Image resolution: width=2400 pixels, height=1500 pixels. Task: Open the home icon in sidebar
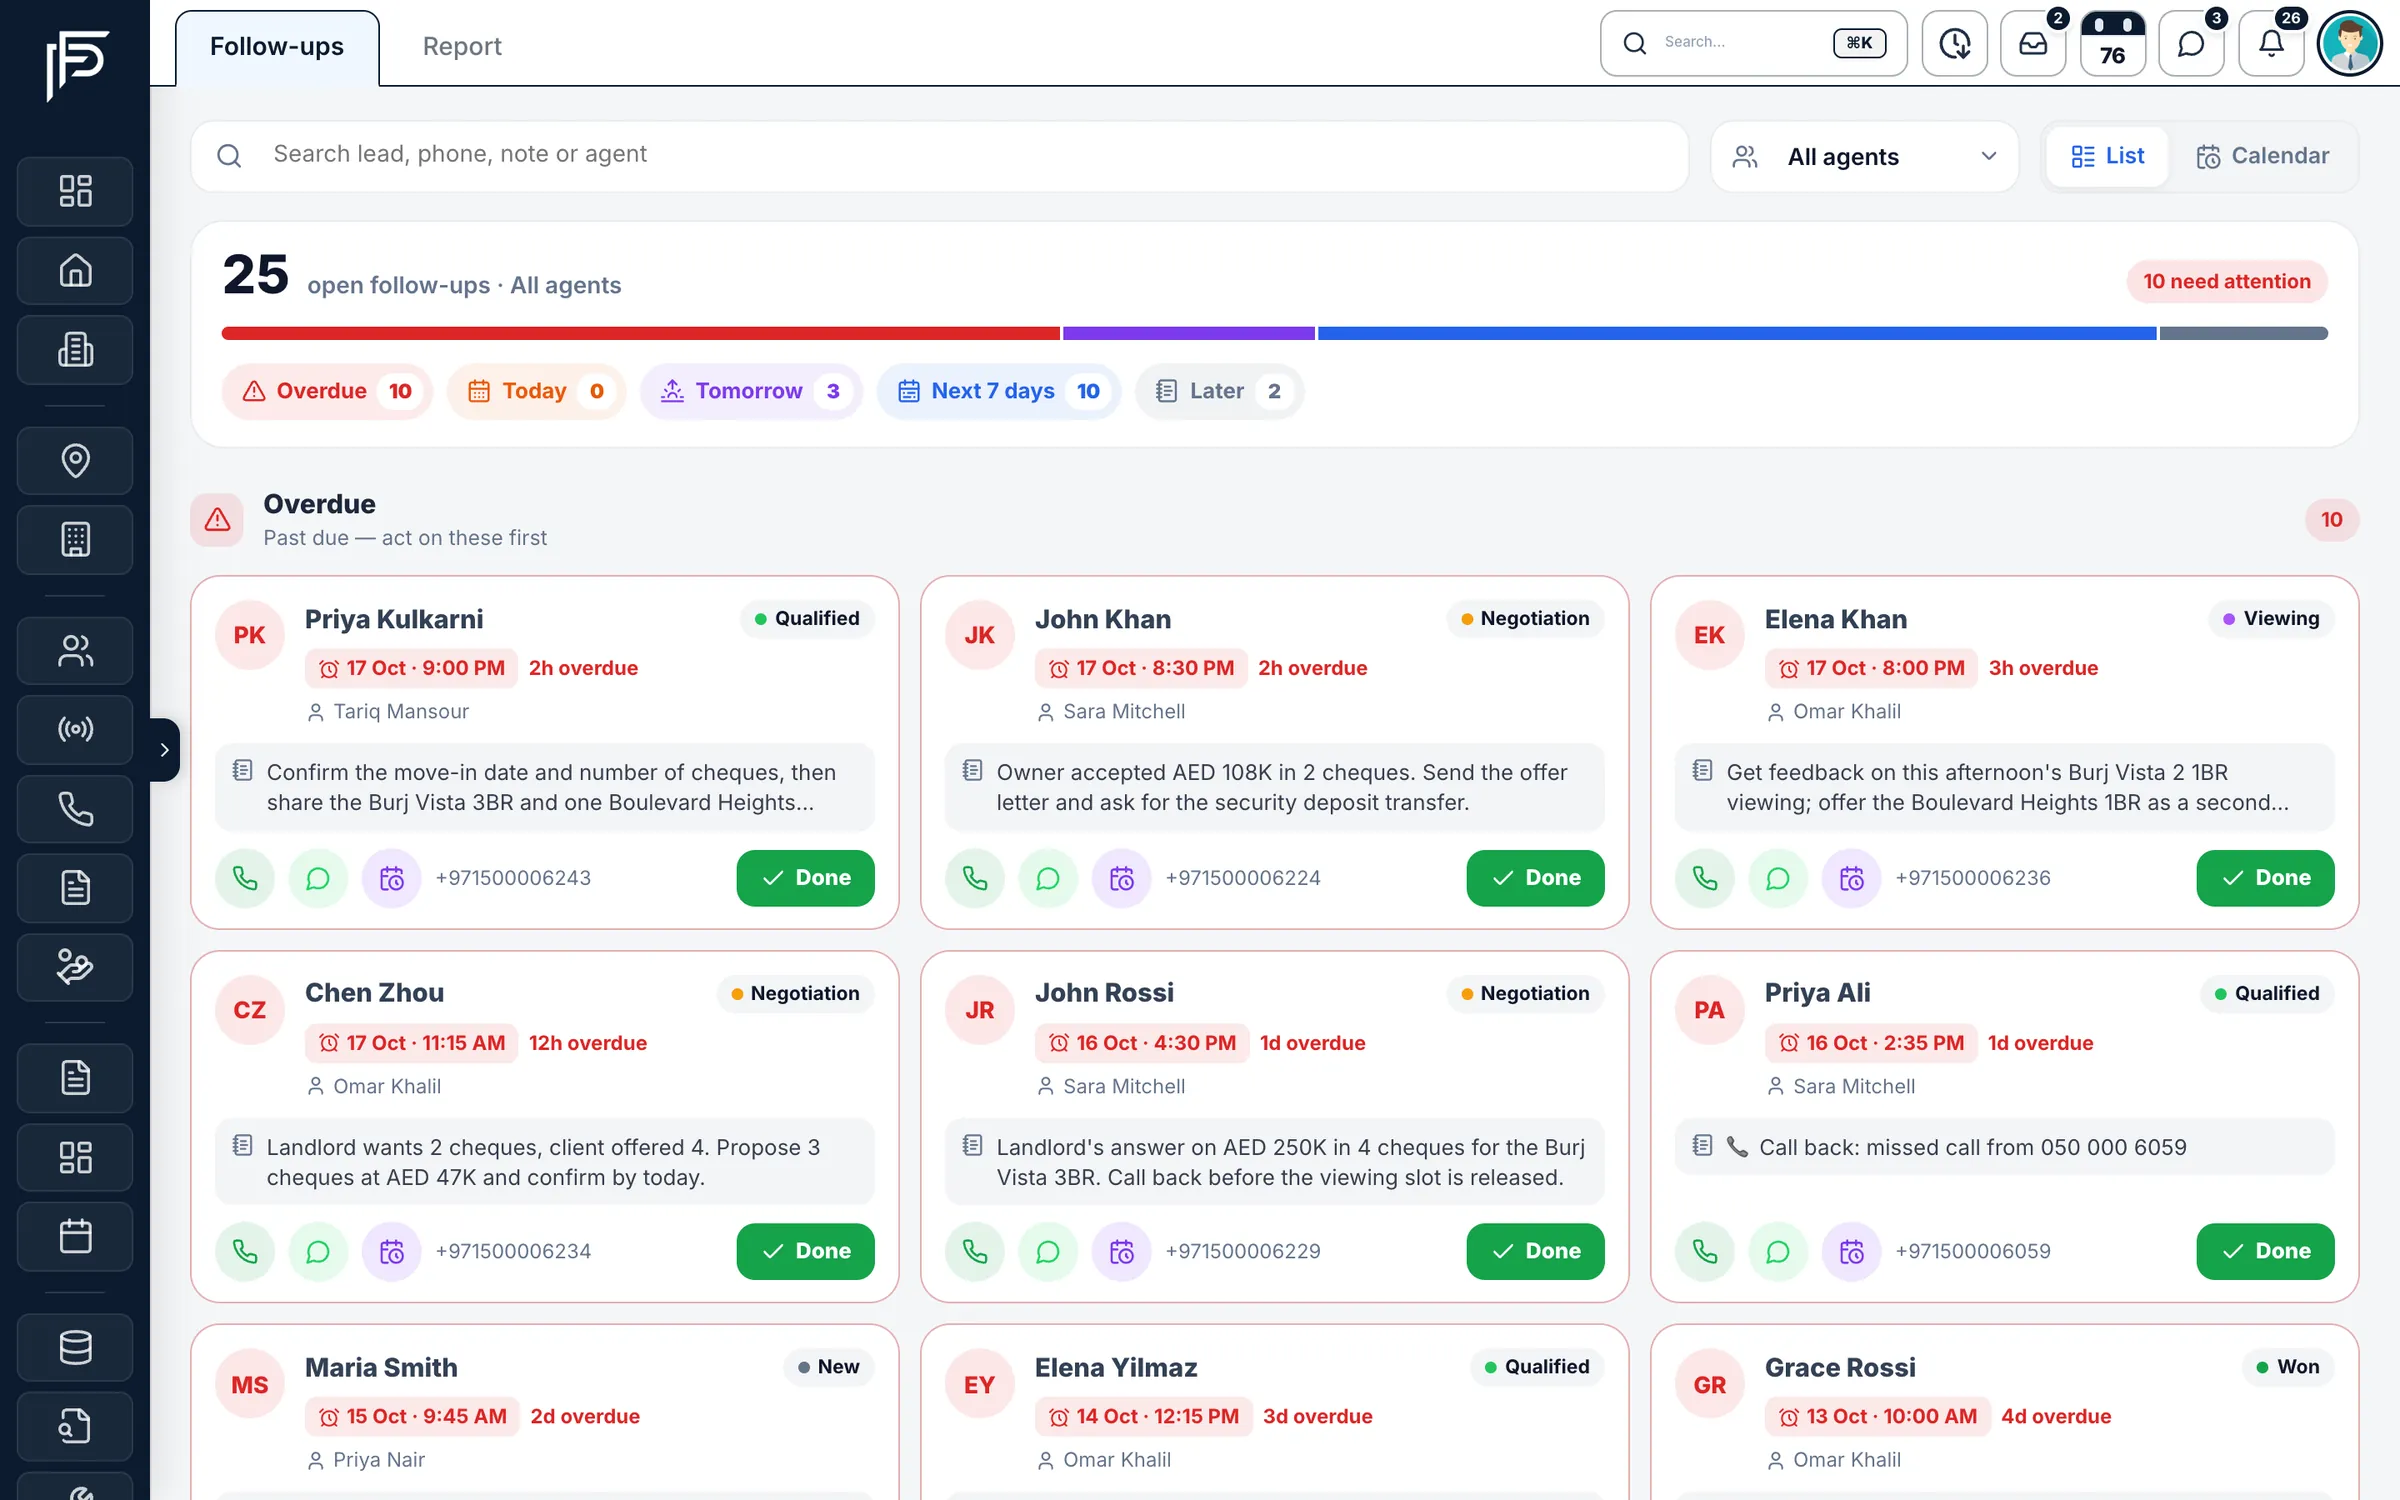(75, 270)
